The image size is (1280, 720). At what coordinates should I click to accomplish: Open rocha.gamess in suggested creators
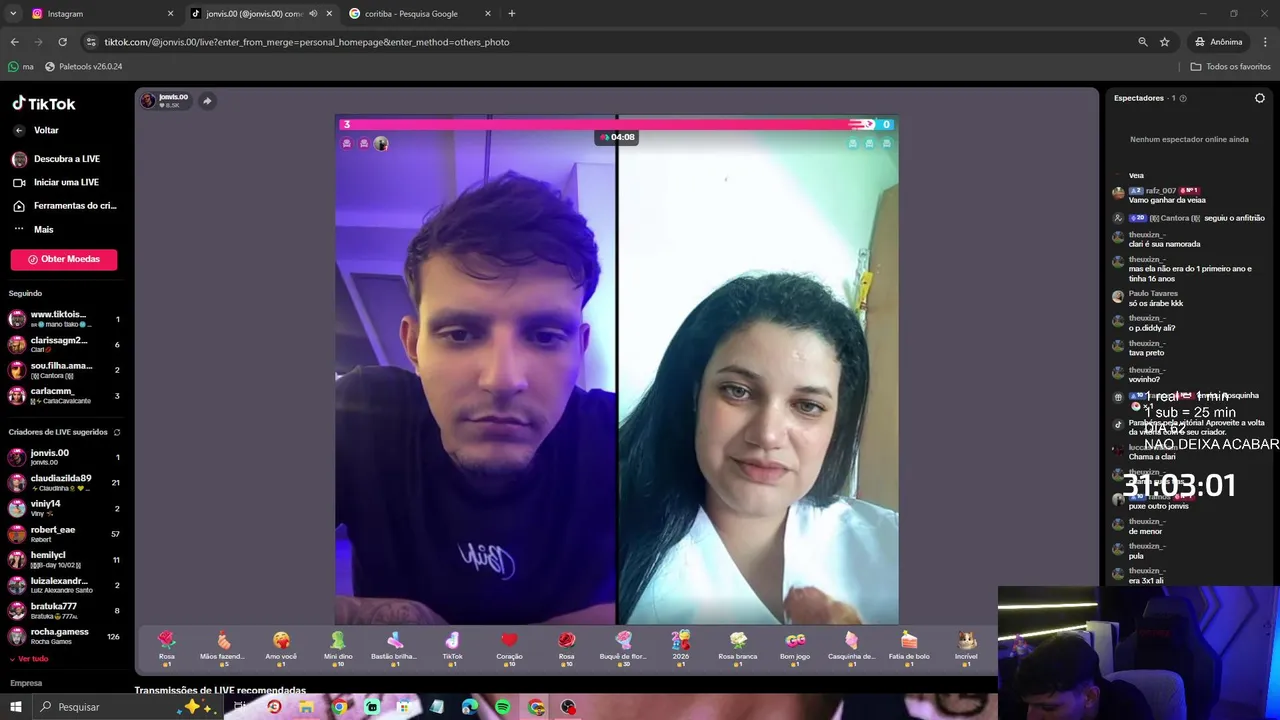point(64,636)
